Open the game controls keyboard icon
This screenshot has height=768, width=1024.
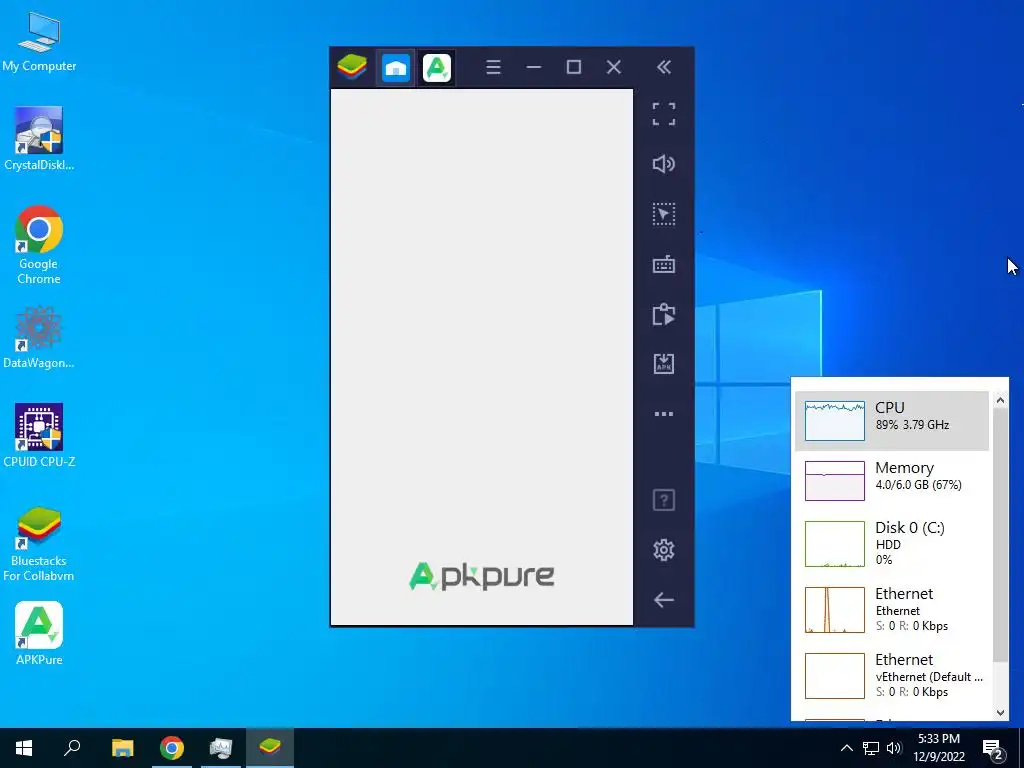(664, 264)
